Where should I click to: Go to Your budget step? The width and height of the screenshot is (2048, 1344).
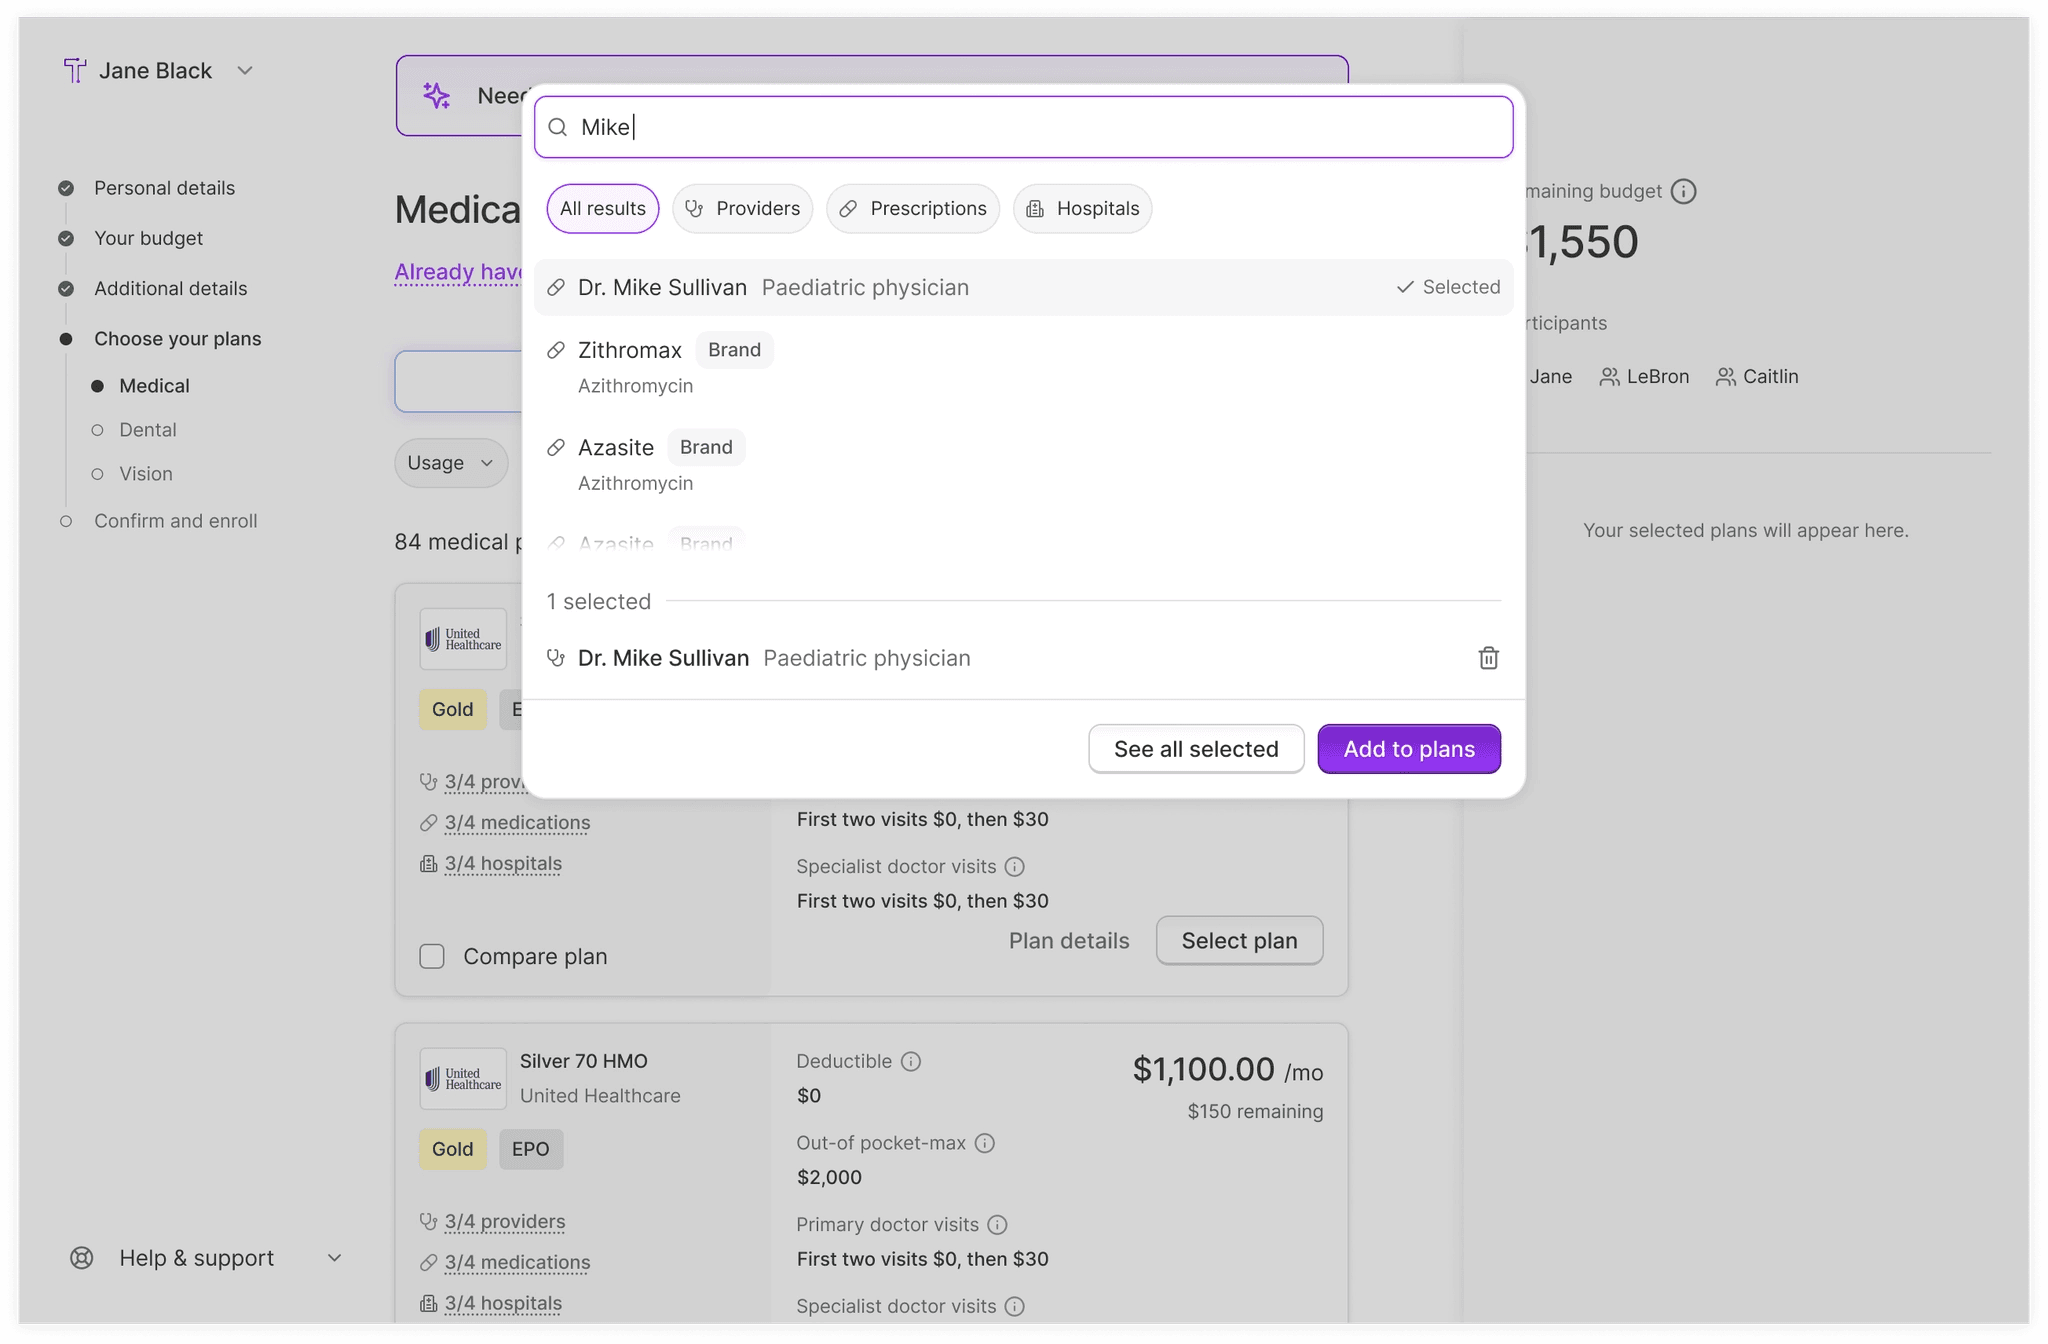click(x=148, y=238)
